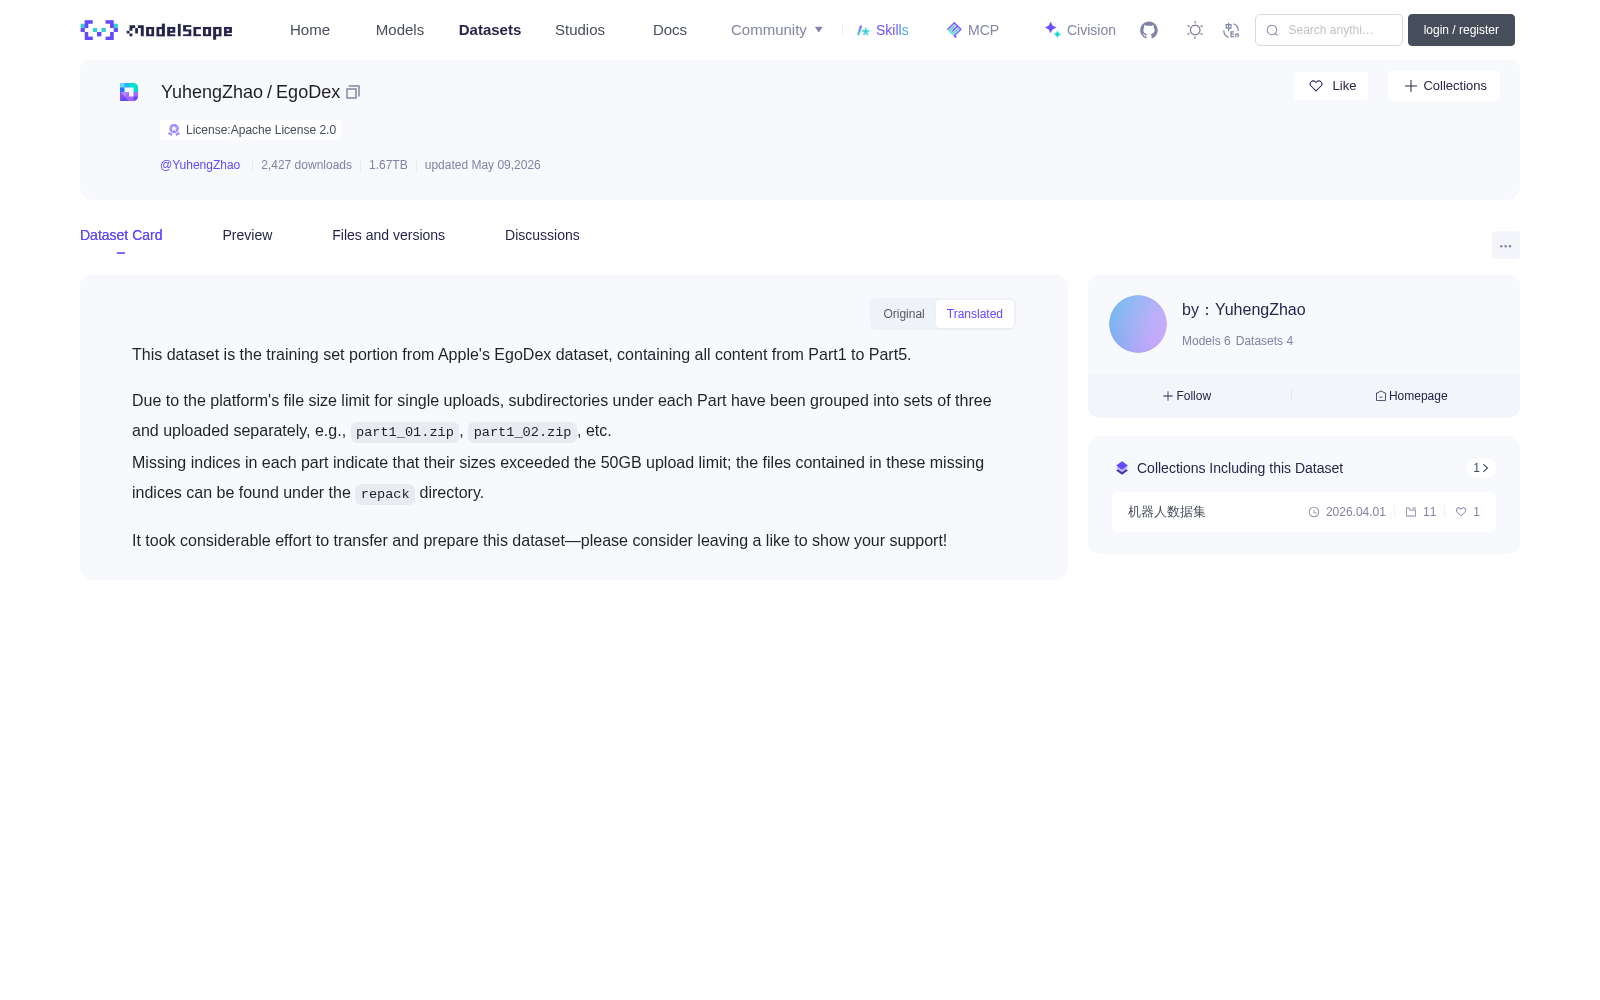The width and height of the screenshot is (1600, 1000).
Task: Switch to the Preview tab
Action: [x=247, y=235]
